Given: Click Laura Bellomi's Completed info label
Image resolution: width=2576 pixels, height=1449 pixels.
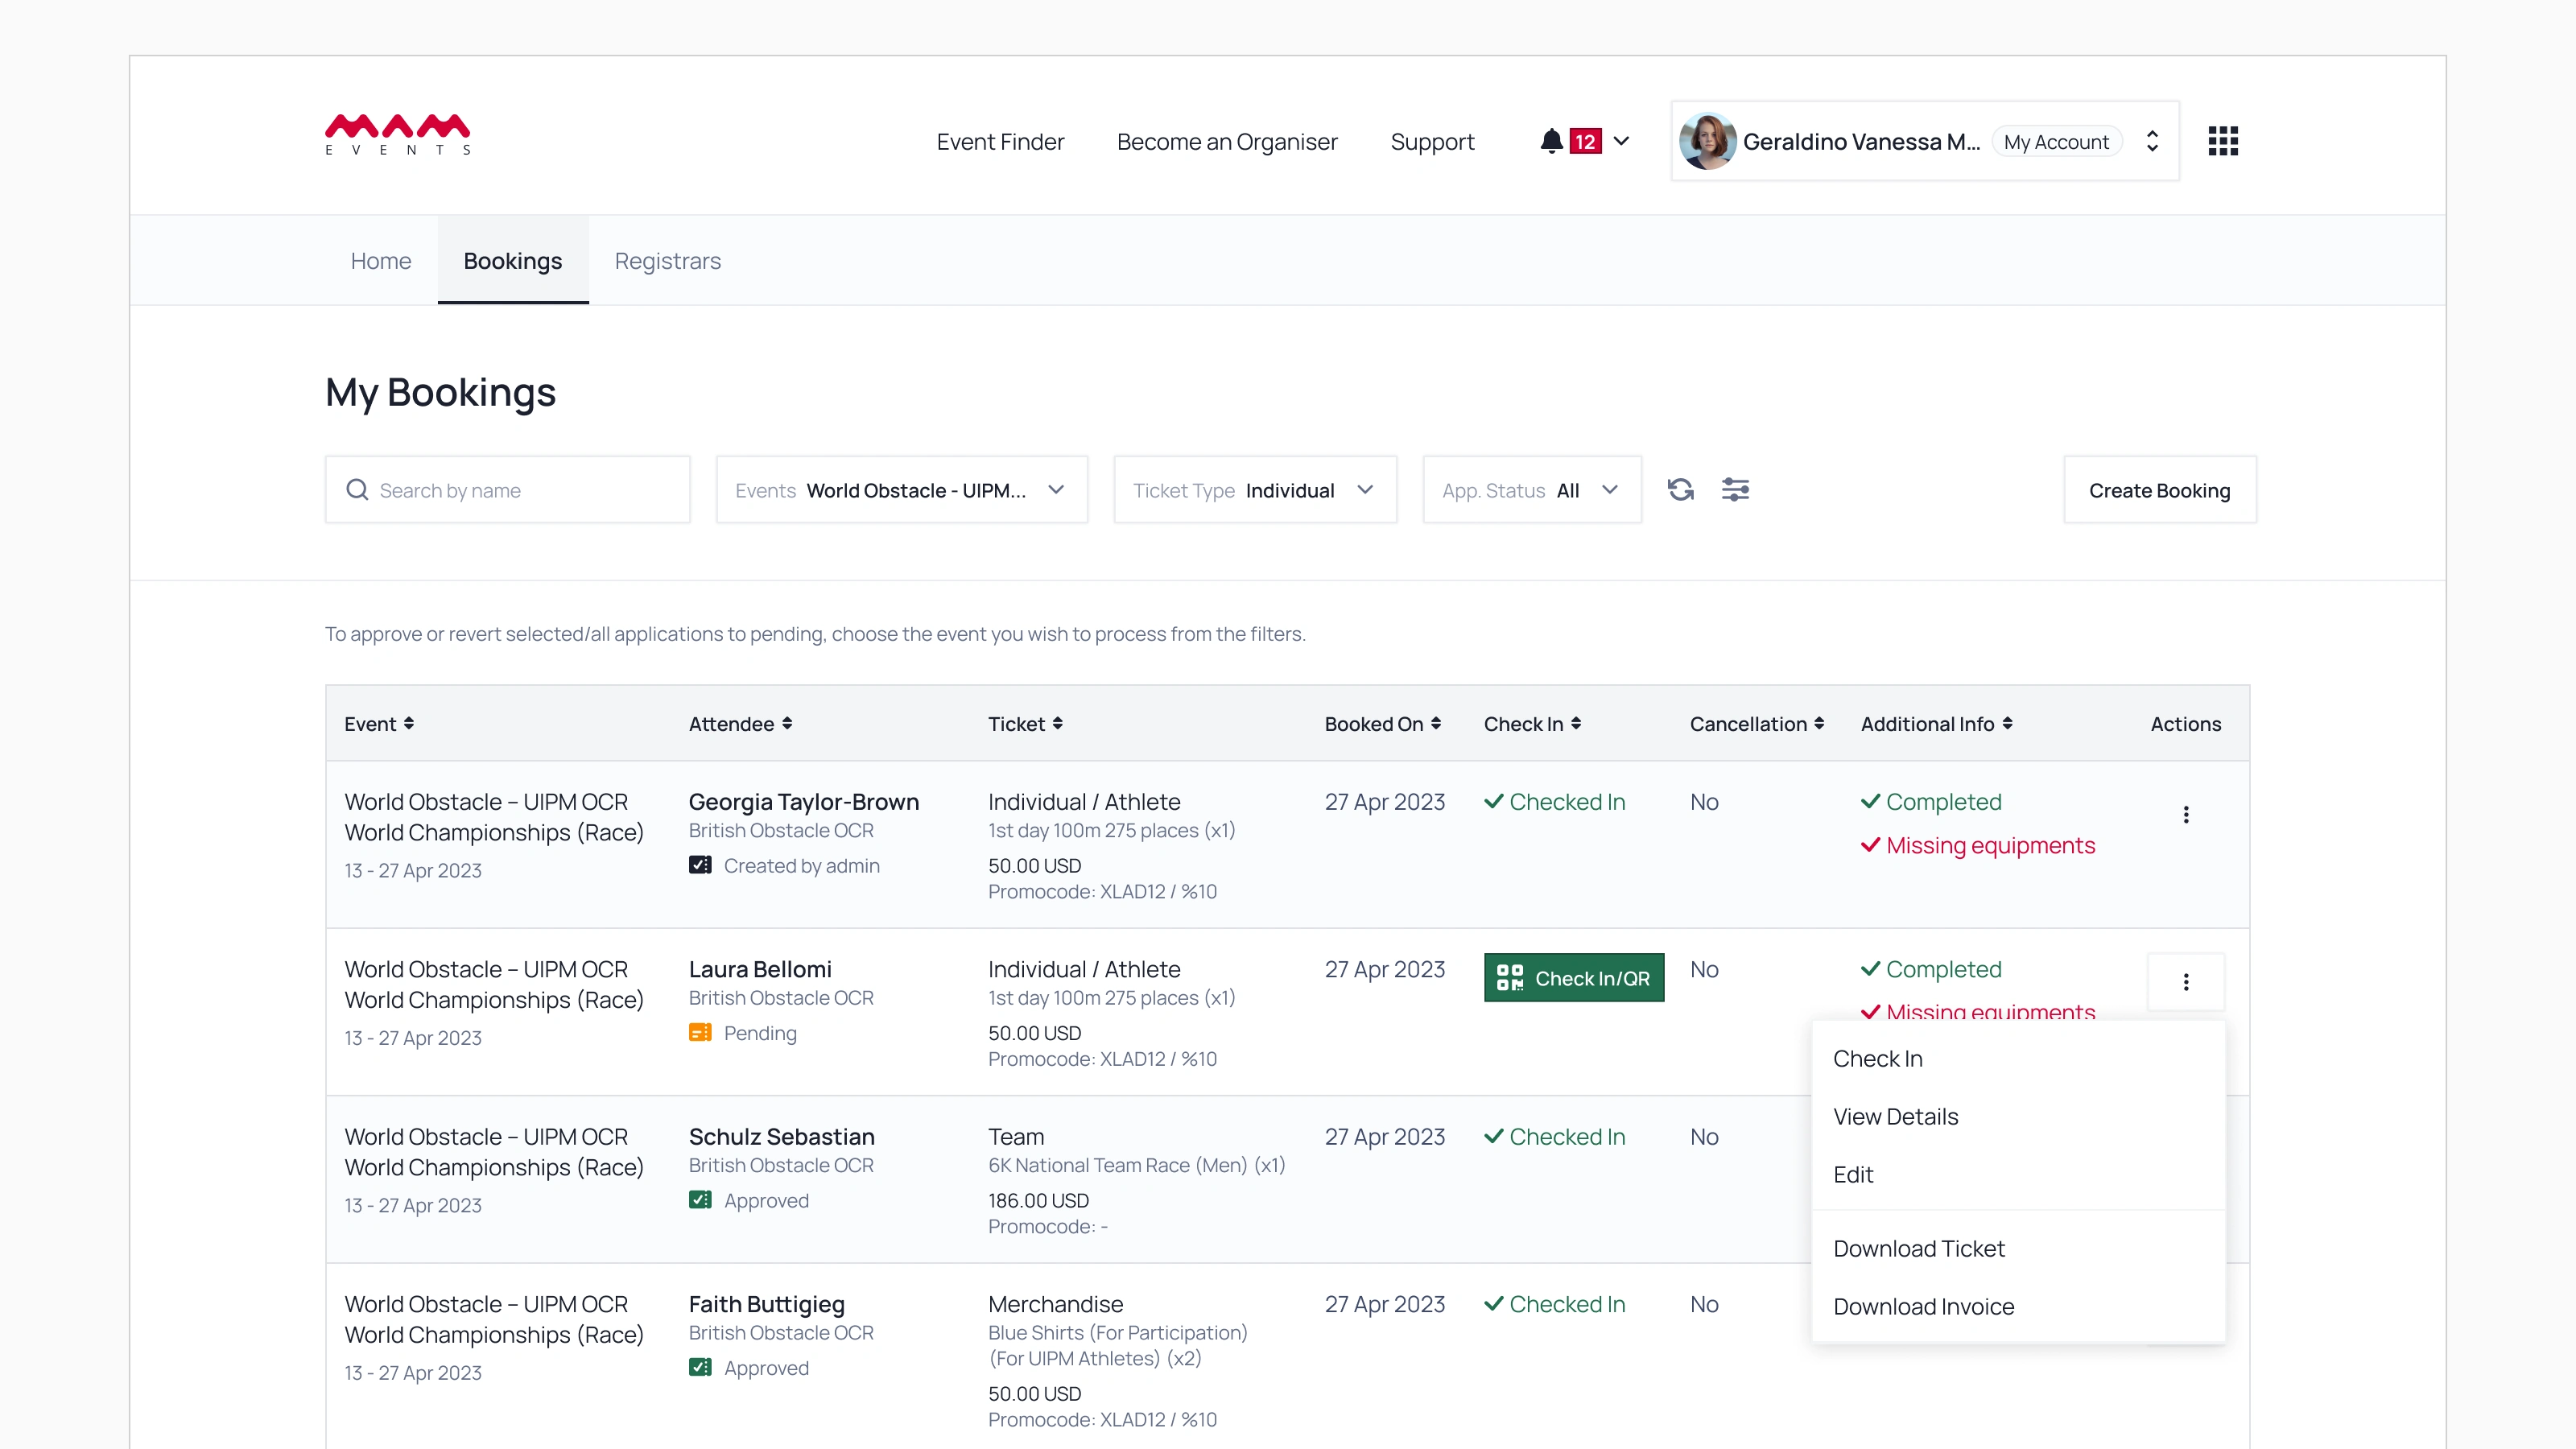Looking at the screenshot, I should click(1931, 970).
